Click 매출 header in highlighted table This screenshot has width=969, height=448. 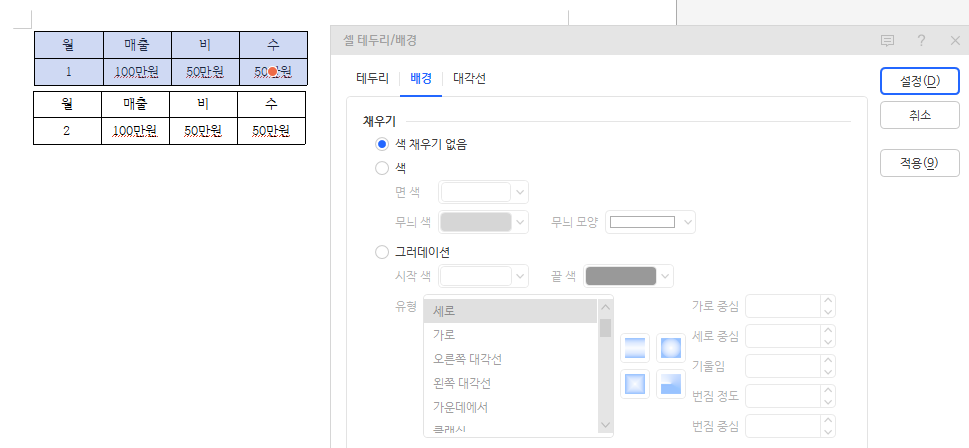pyautogui.click(x=137, y=45)
